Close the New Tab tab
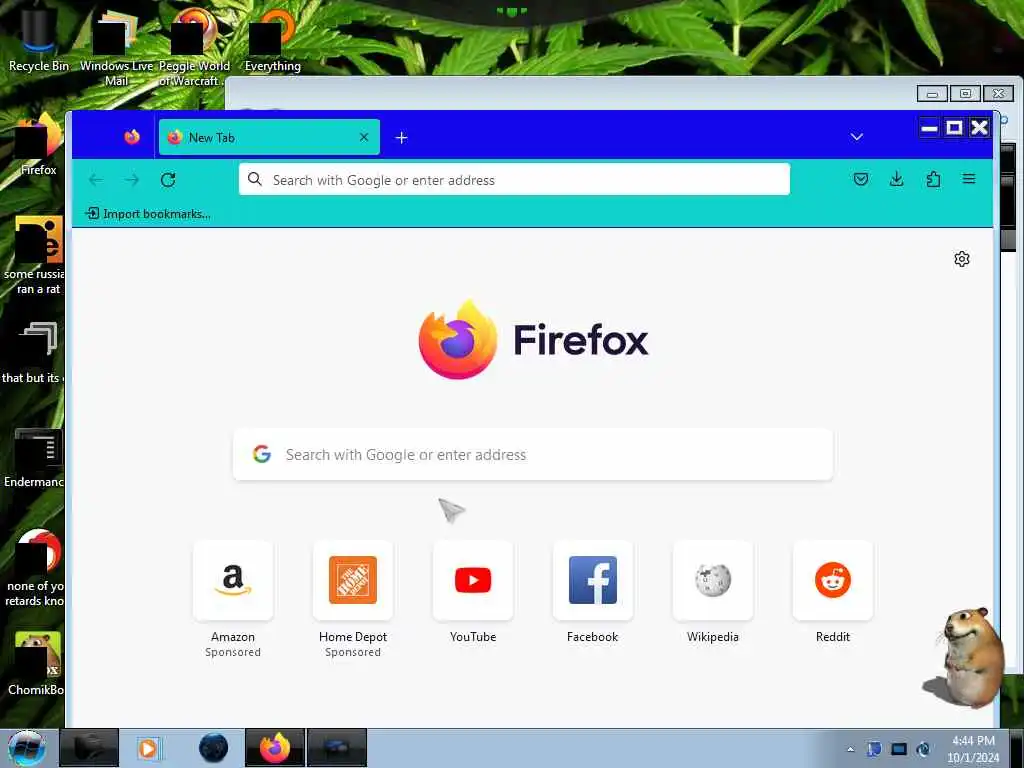 click(364, 137)
